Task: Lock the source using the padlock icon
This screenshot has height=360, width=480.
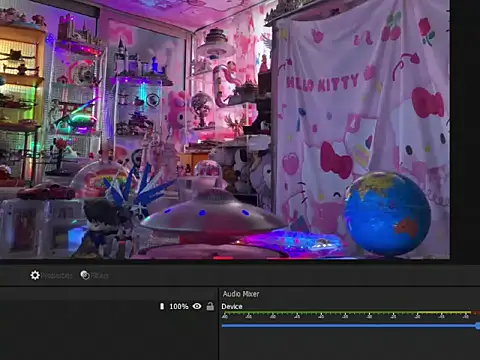Action: click(210, 306)
